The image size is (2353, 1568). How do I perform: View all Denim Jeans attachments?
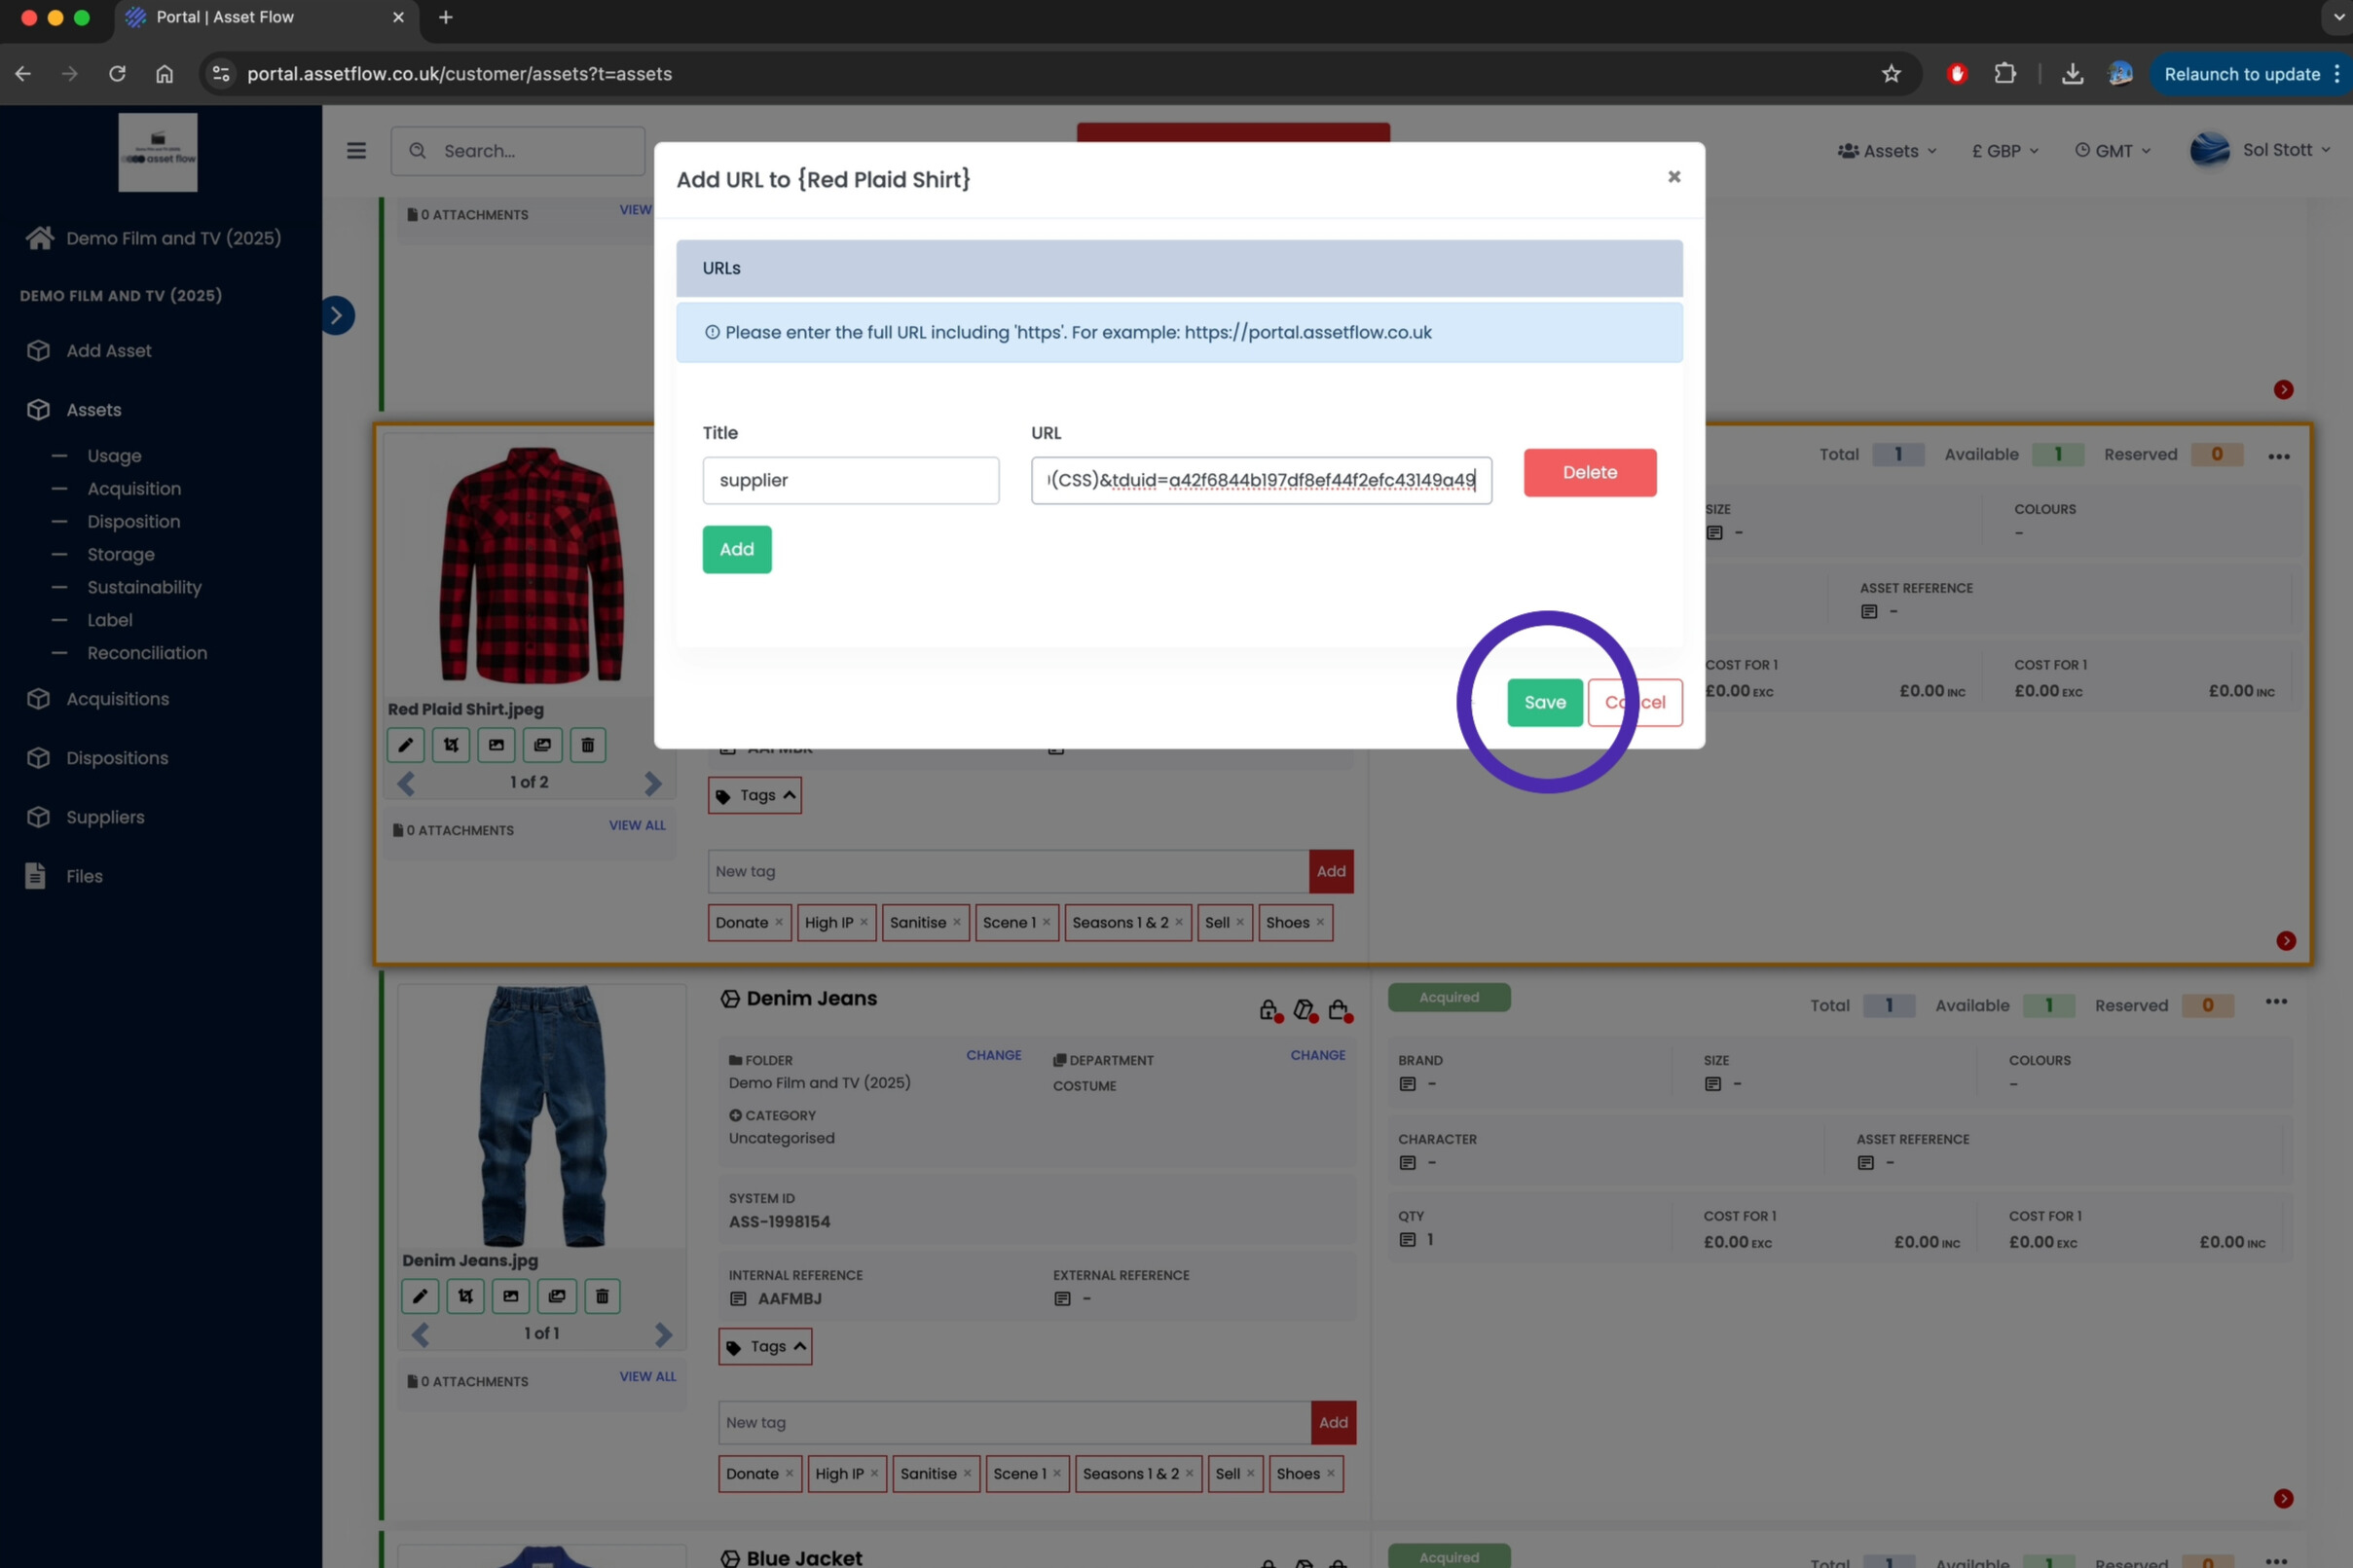point(647,1377)
